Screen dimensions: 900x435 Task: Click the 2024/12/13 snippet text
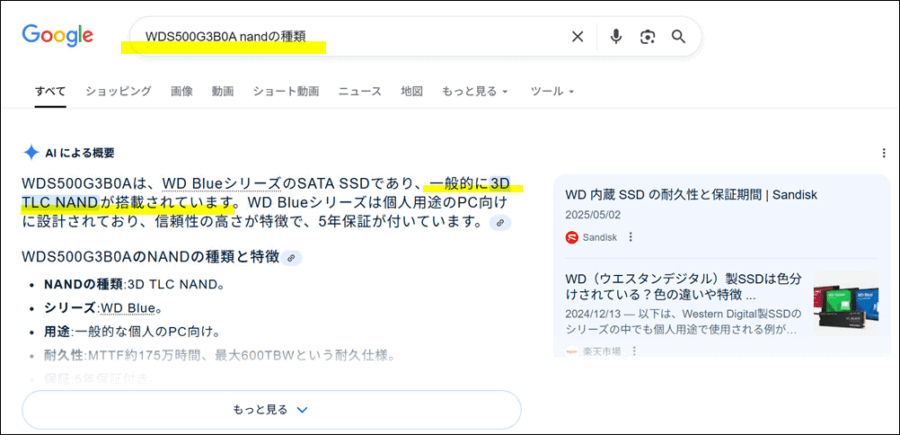click(683, 322)
